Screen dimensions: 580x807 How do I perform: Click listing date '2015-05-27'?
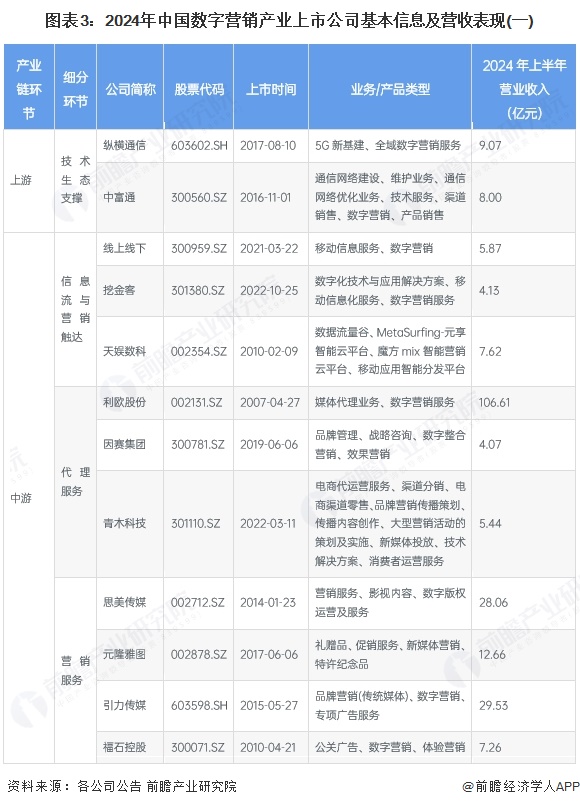[269, 705]
